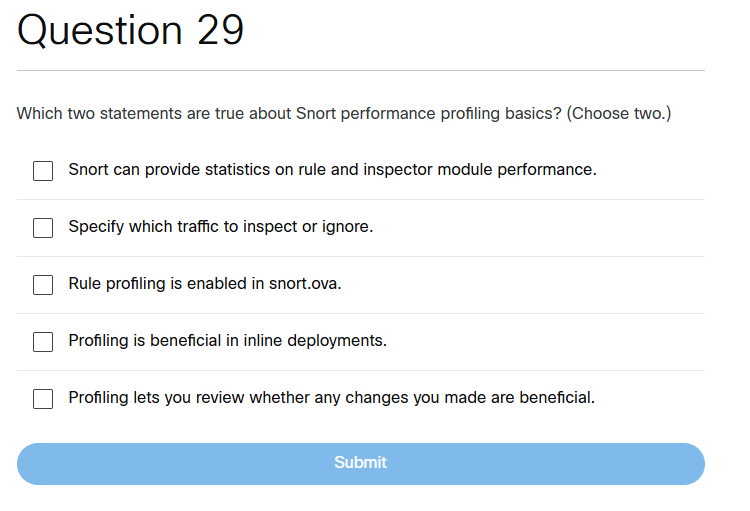Click the question prompt about Snort profiling basics
The width and height of the screenshot is (750, 511).
point(290,114)
